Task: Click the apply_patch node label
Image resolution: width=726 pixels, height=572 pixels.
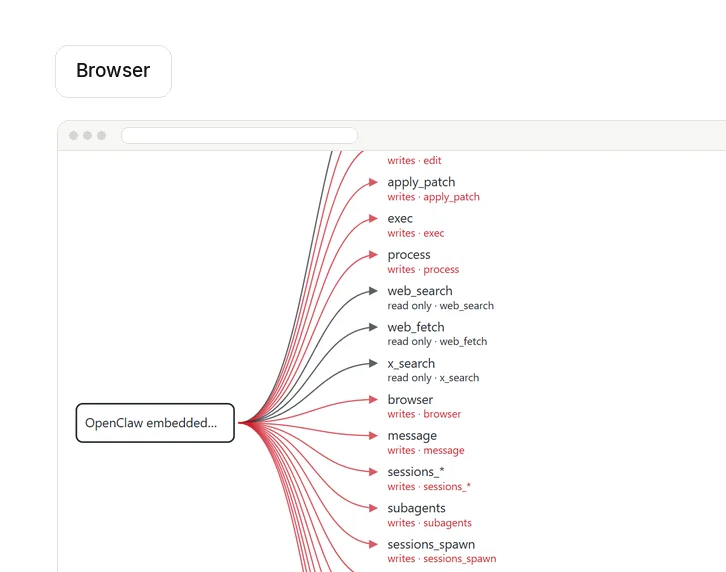Action: coord(421,182)
